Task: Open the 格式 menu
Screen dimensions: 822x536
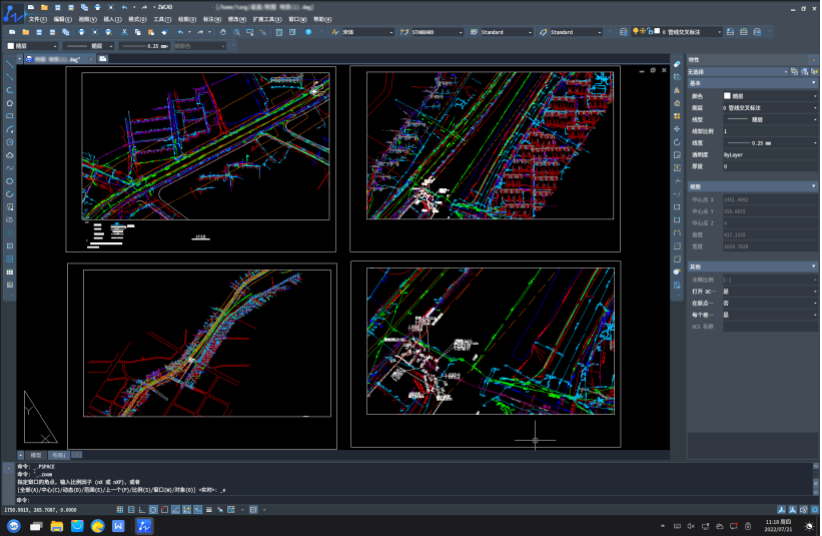Action: [x=137, y=19]
